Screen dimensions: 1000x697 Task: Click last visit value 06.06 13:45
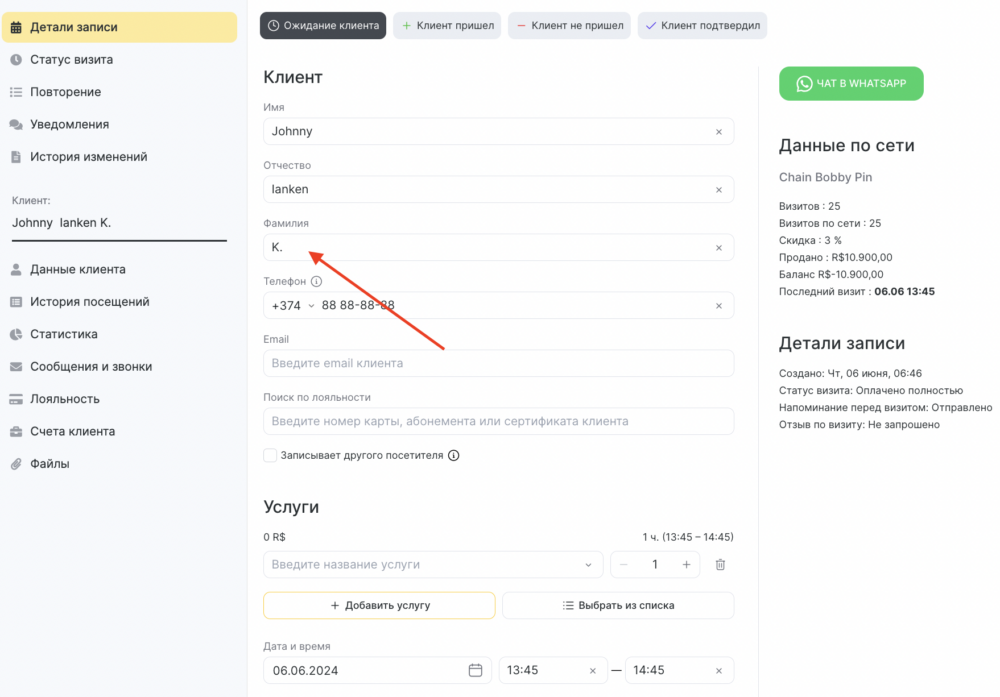904,291
